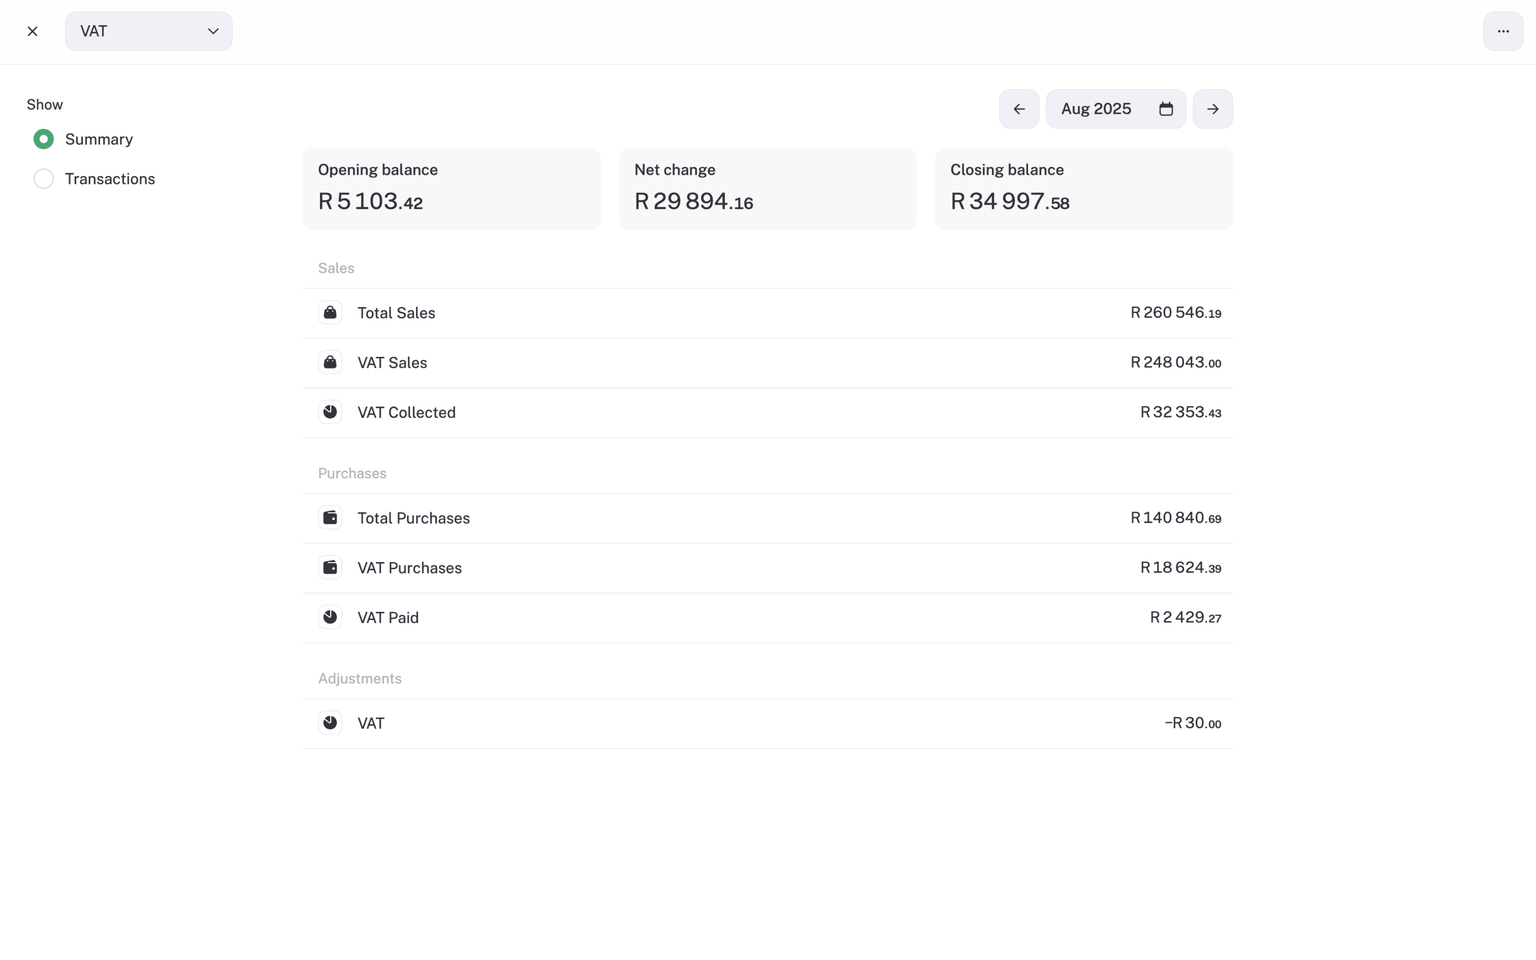Select the Summary radio button
The width and height of the screenshot is (1536, 960).
point(43,139)
